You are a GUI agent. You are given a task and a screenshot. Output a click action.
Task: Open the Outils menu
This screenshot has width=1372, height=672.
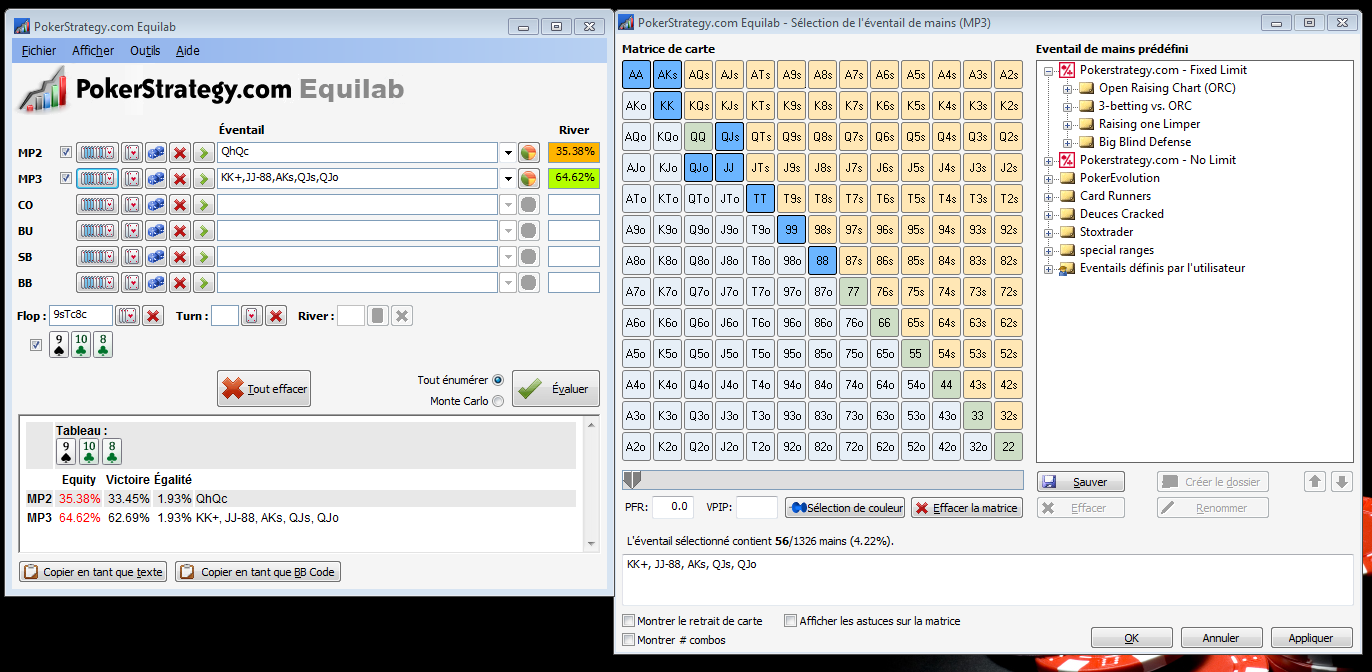click(x=145, y=50)
